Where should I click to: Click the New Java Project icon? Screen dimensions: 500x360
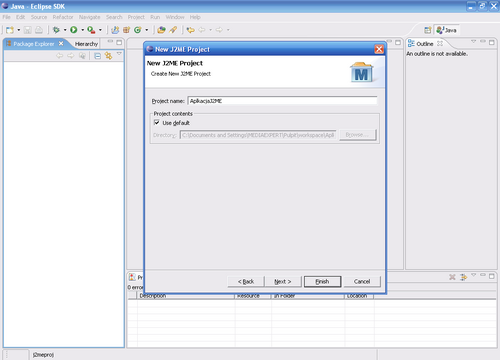coord(115,30)
